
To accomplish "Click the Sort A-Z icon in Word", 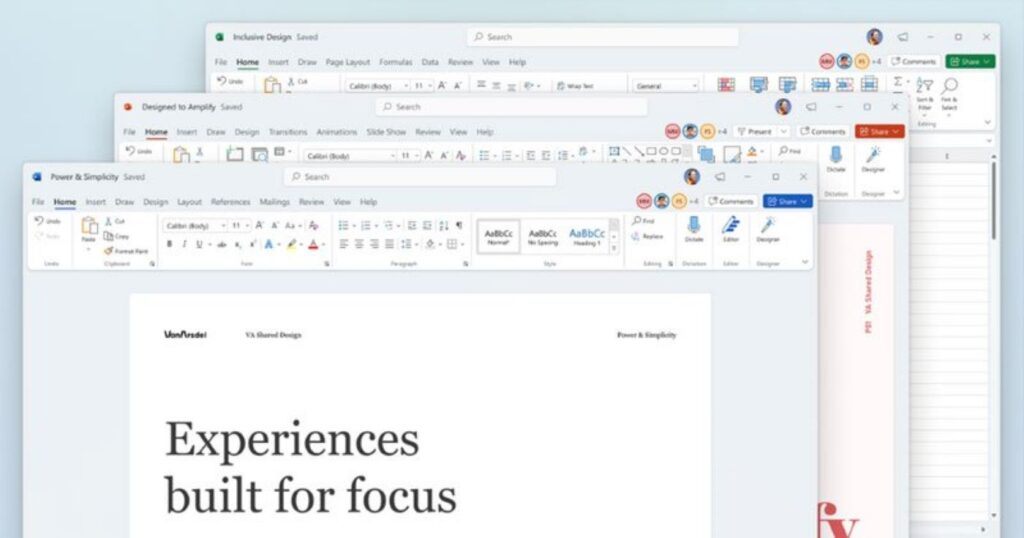I will (x=443, y=225).
